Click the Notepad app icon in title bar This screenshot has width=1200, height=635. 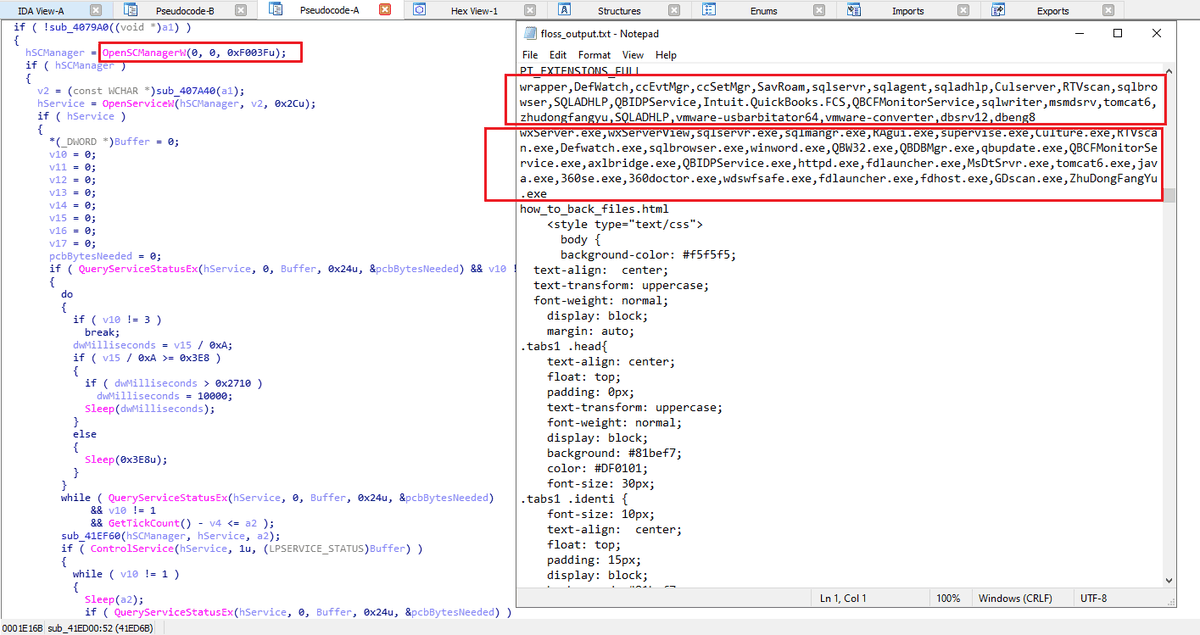(x=530, y=33)
